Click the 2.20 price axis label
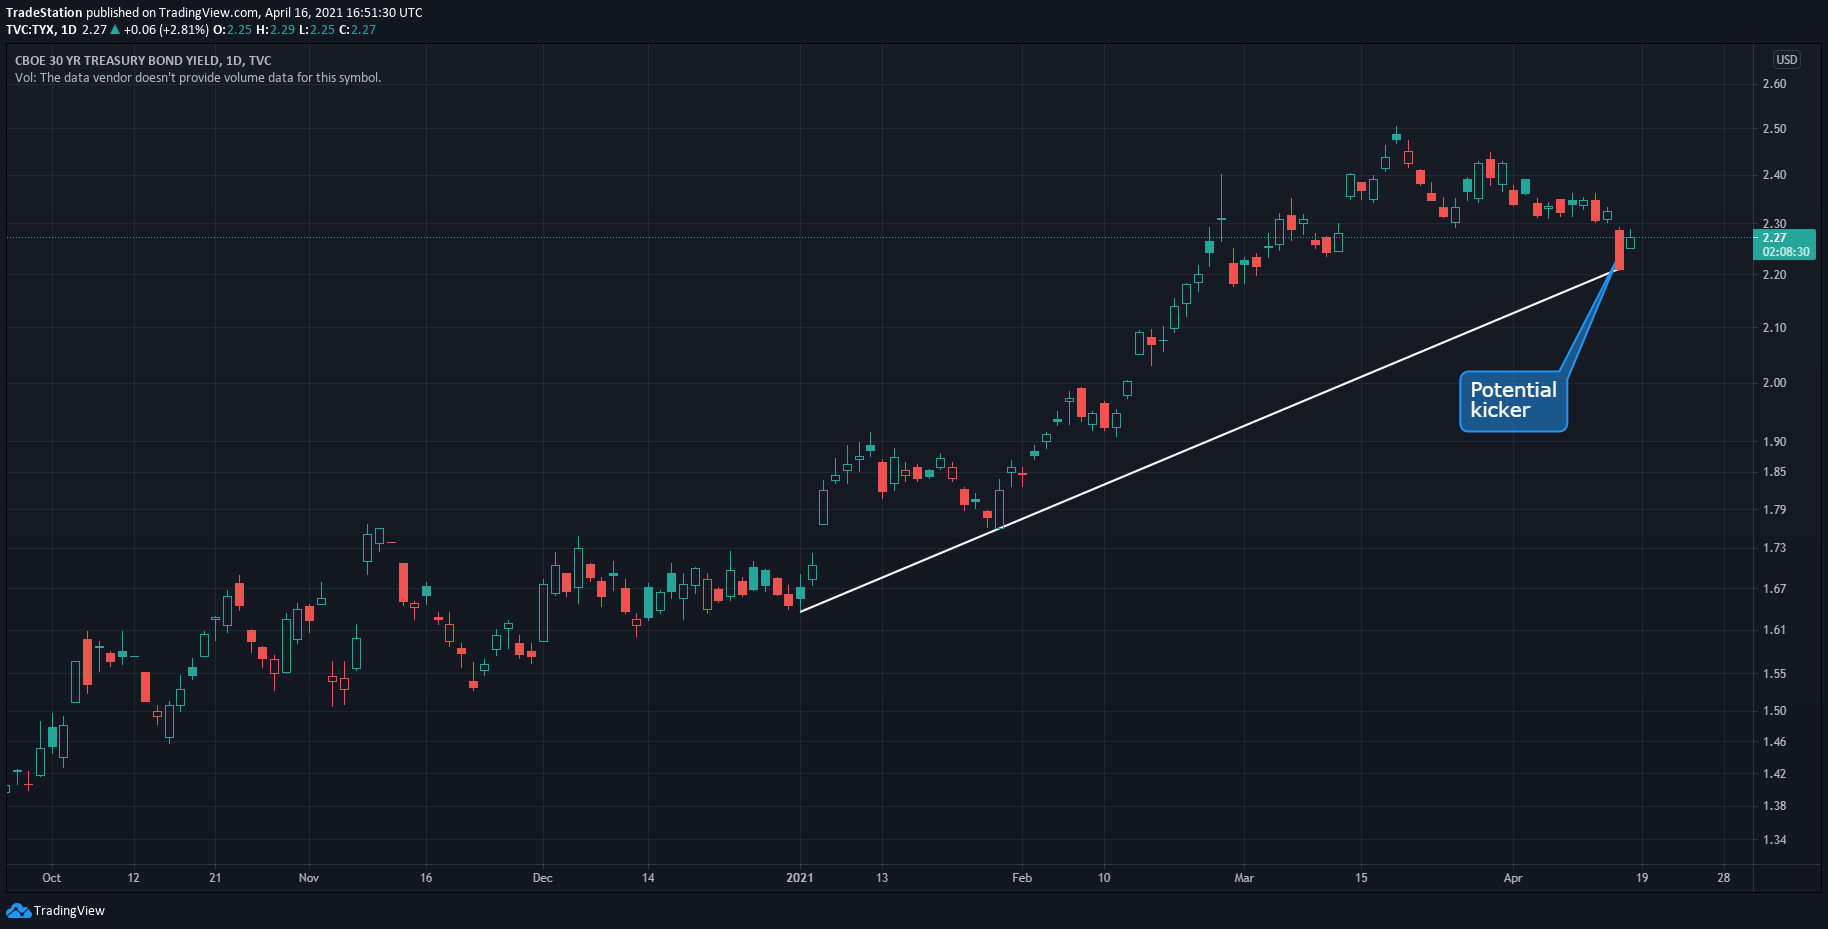This screenshot has width=1828, height=929. pyautogui.click(x=1774, y=275)
